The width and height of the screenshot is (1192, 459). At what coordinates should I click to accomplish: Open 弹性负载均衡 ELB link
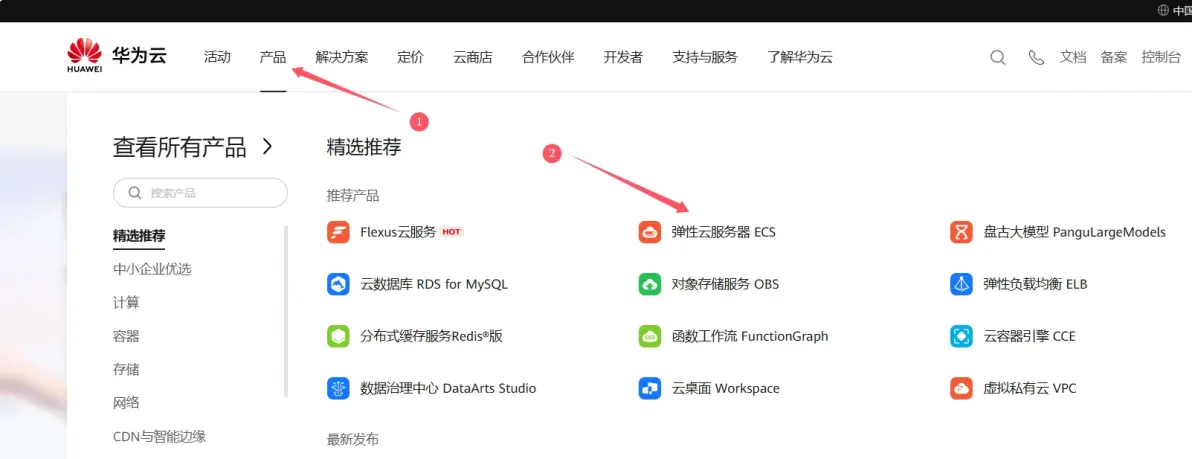(x=1035, y=284)
